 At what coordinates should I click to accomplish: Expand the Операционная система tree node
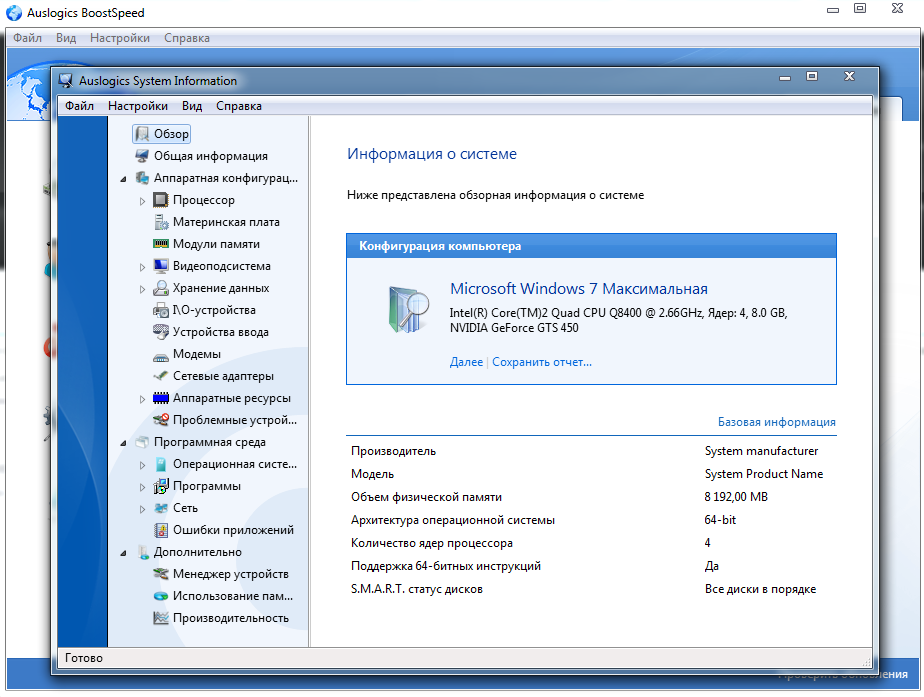pos(142,465)
